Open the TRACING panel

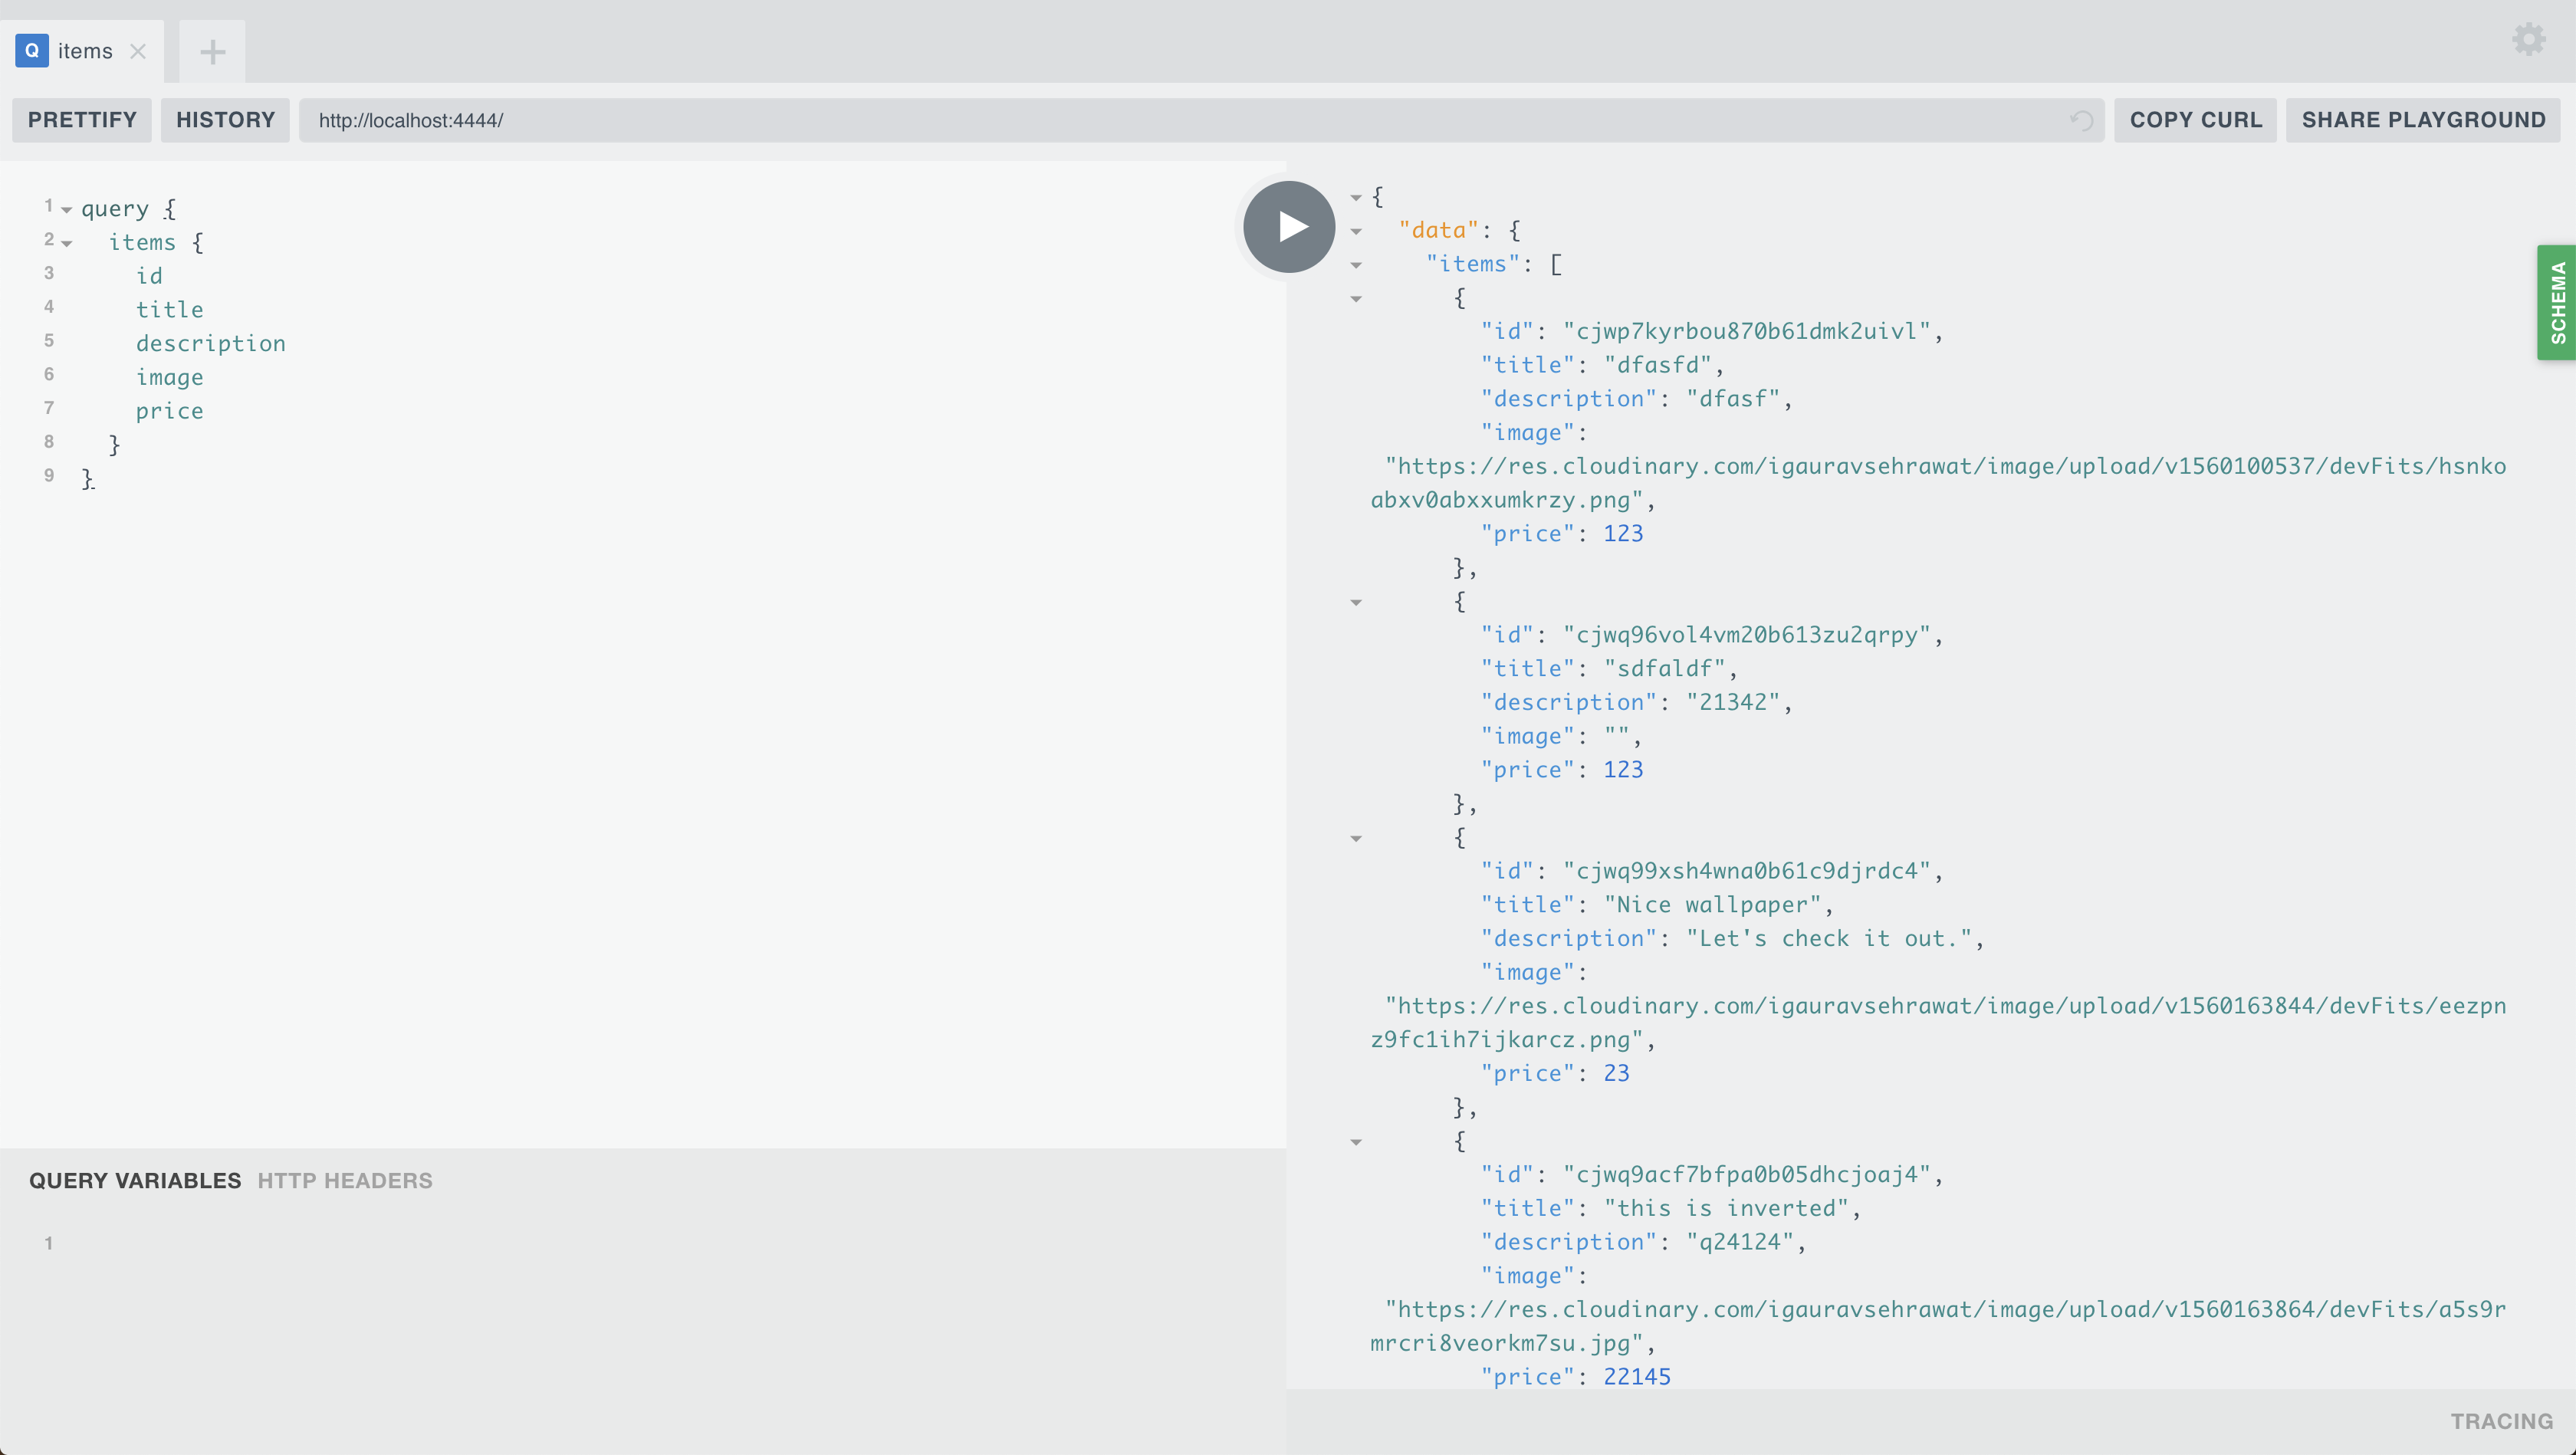(x=2501, y=1421)
